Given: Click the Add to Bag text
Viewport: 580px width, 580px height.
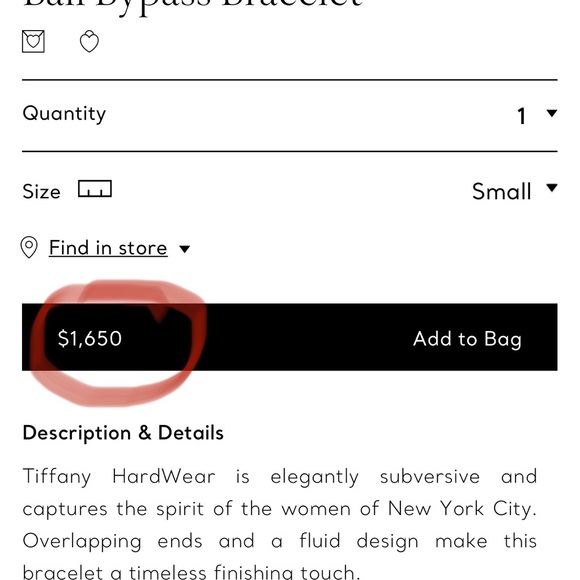Looking at the screenshot, I should click(467, 339).
